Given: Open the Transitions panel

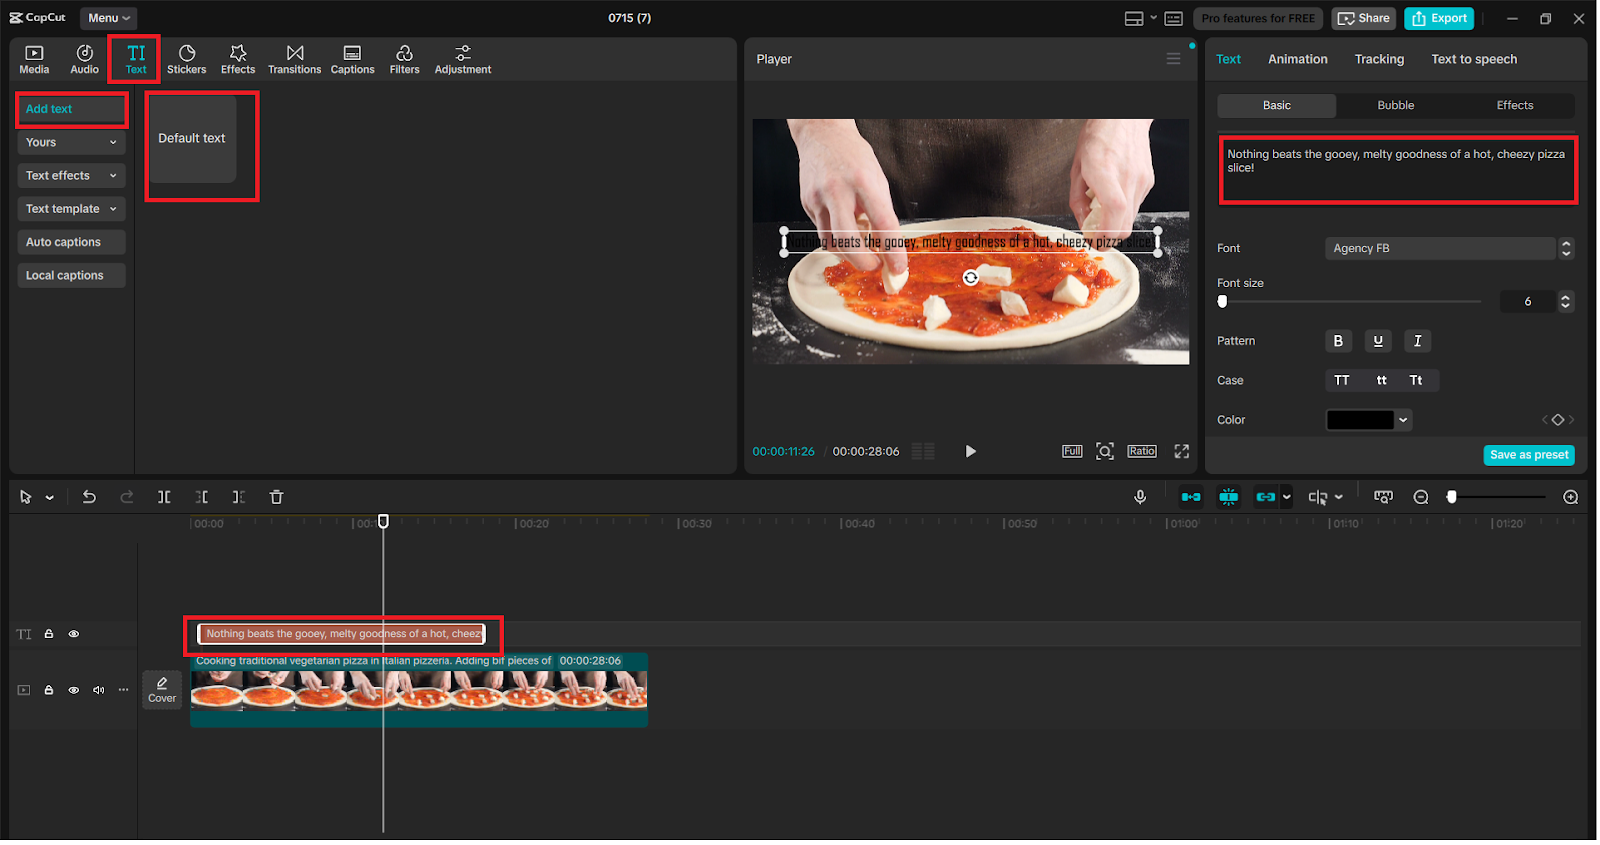Looking at the screenshot, I should click(x=294, y=59).
